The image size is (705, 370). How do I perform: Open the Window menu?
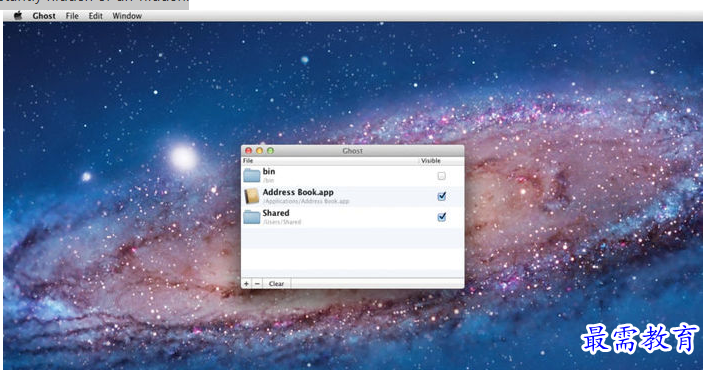pos(127,16)
